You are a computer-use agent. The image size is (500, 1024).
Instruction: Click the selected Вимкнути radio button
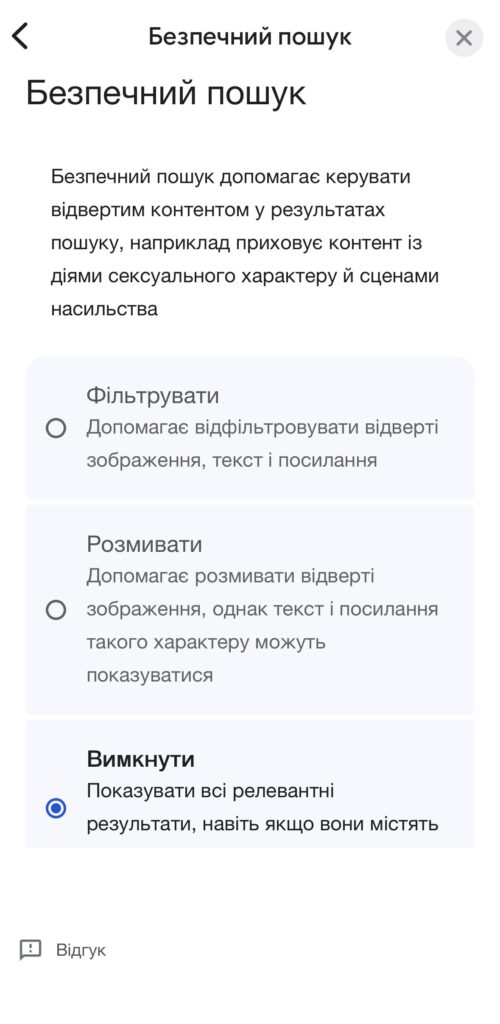coord(56,808)
